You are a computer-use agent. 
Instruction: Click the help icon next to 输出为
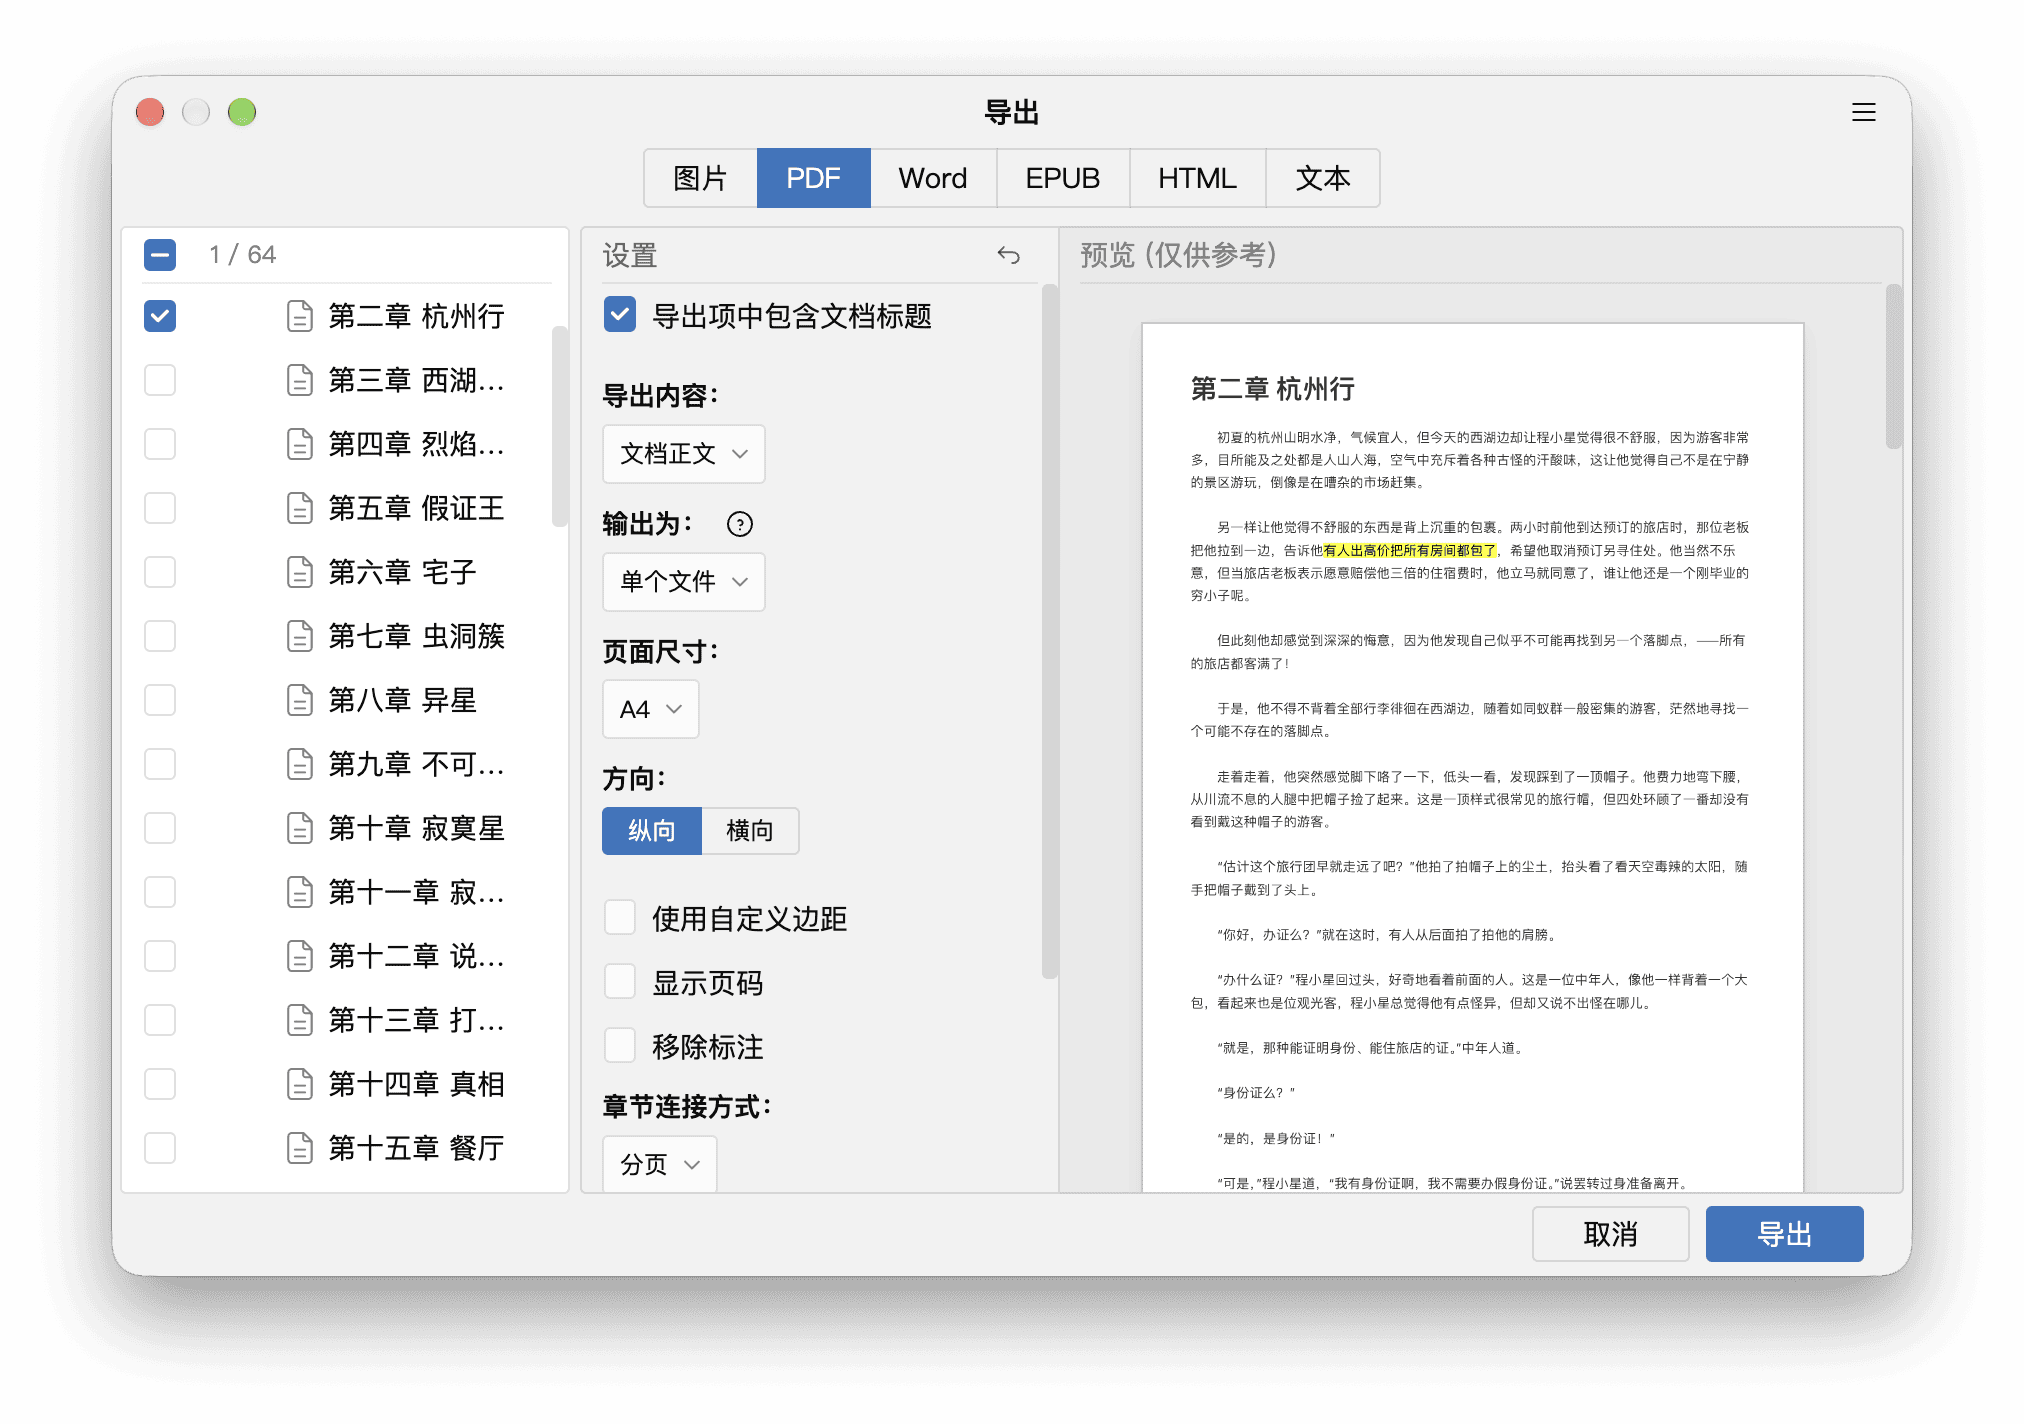pos(739,524)
